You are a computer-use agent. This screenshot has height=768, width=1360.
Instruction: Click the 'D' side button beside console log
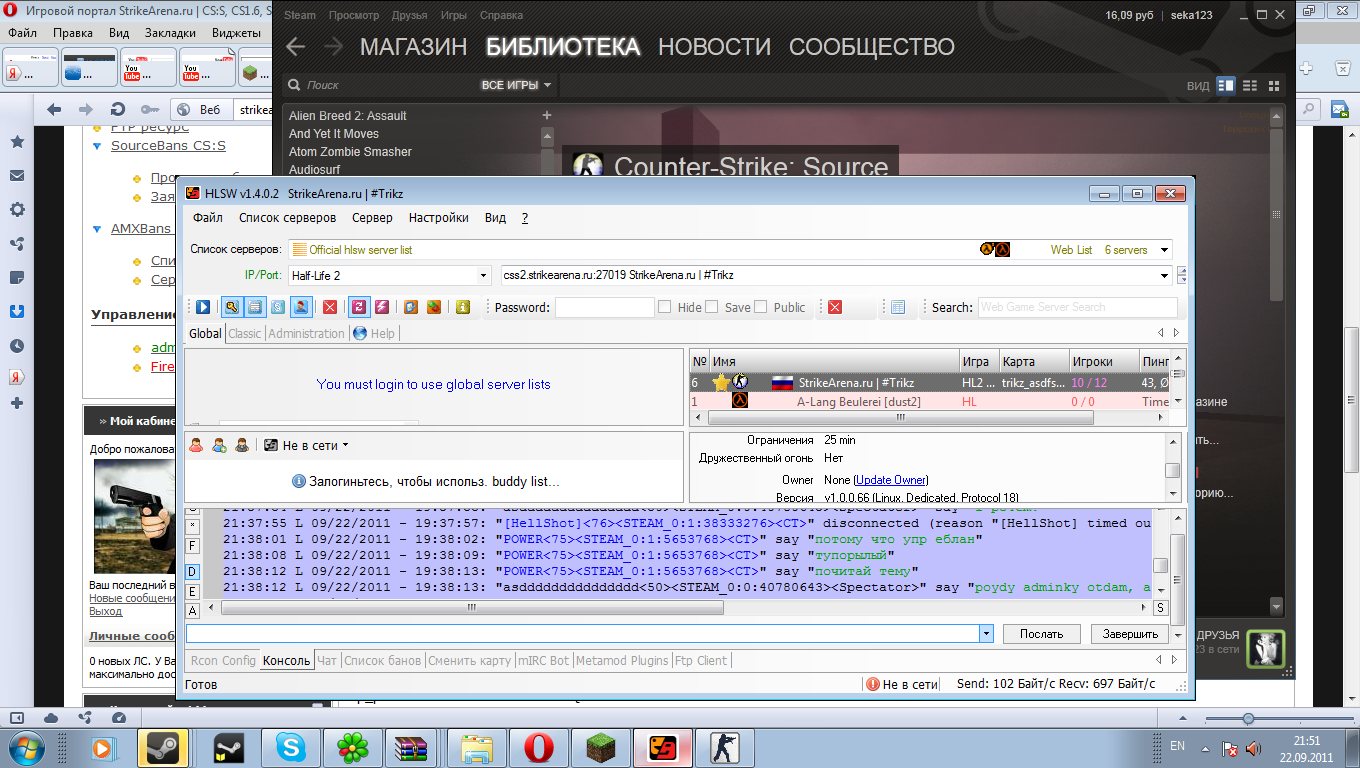[192, 571]
